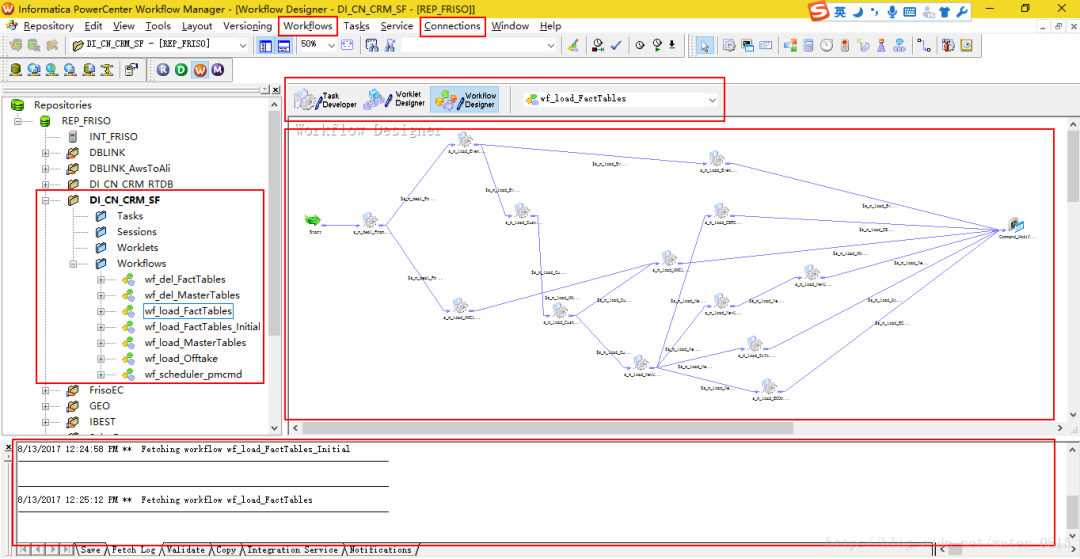
Task: Click the Start task in workflow canvas
Action: pyautogui.click(x=313, y=222)
